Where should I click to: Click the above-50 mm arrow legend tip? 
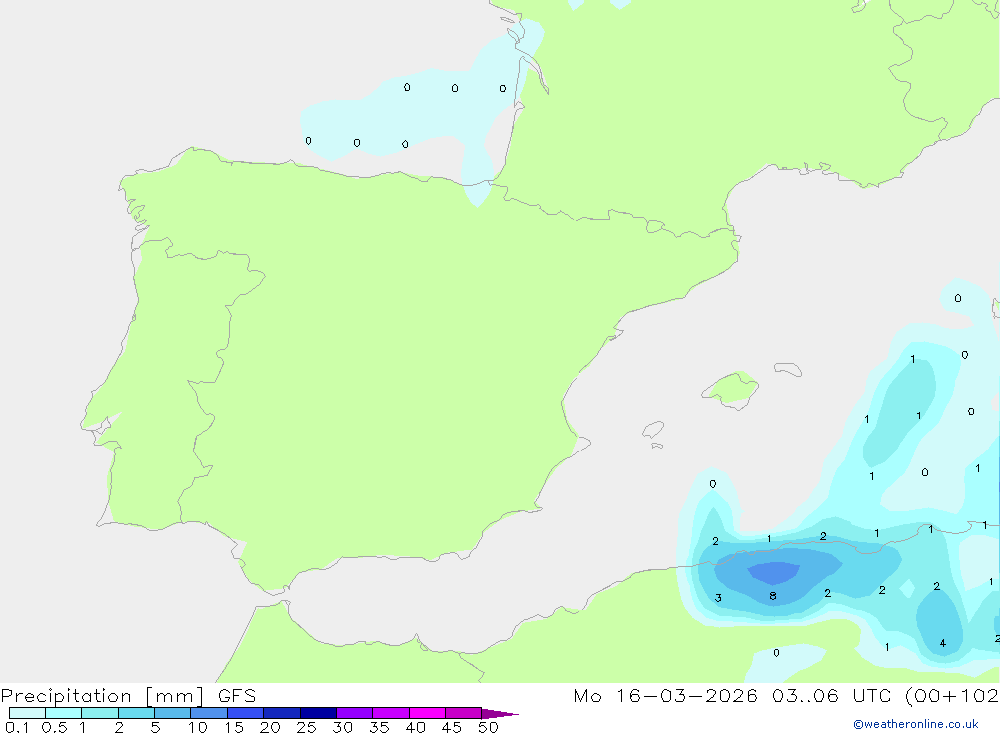499,714
